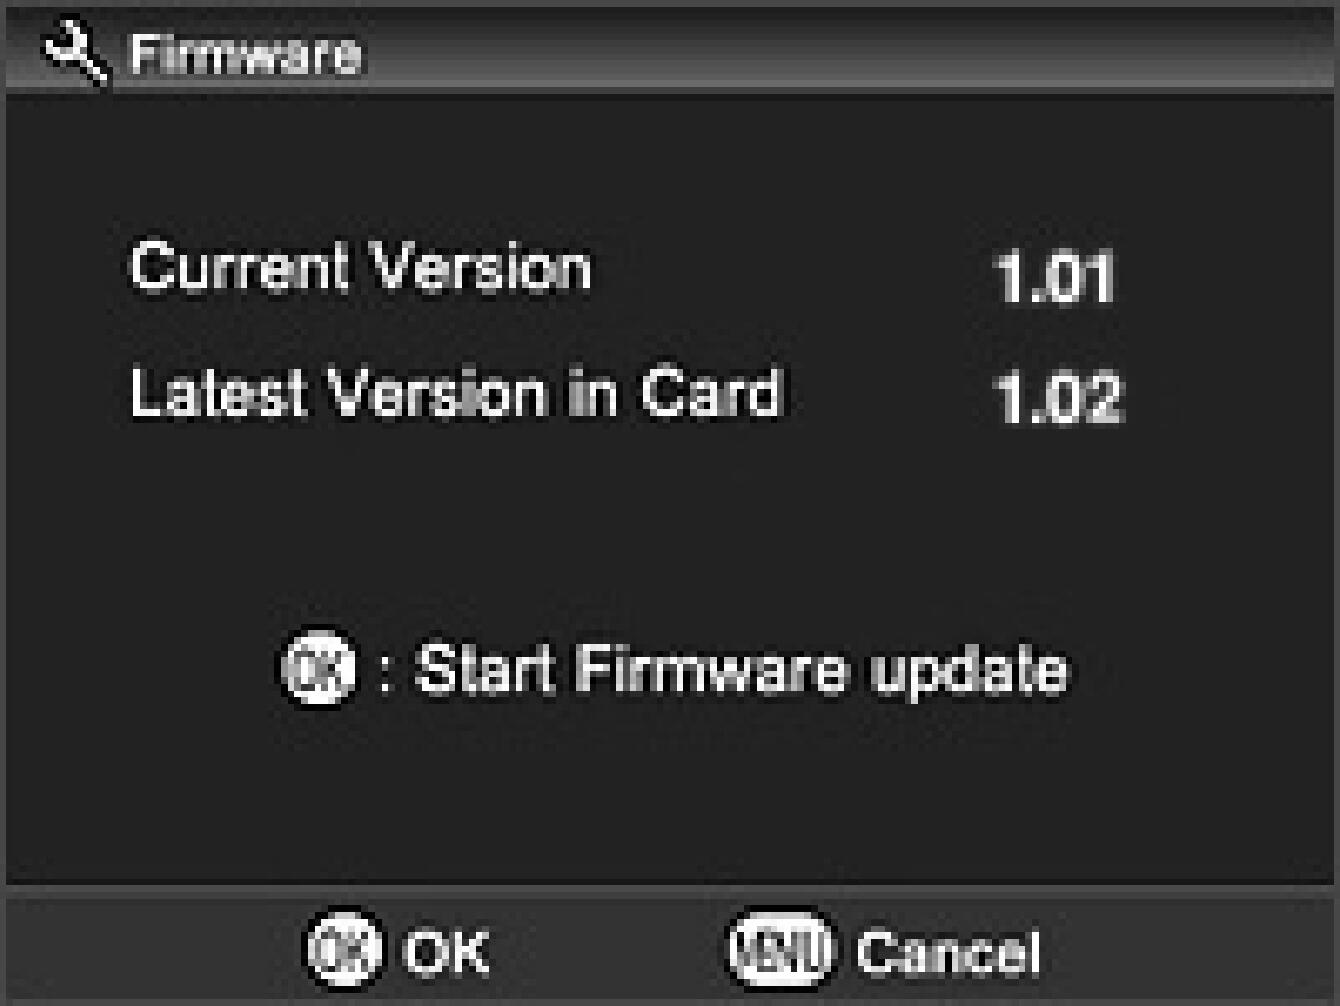Hit the MENU button icon next to Cancel
The height and width of the screenshot is (1006, 1340).
coord(782,949)
